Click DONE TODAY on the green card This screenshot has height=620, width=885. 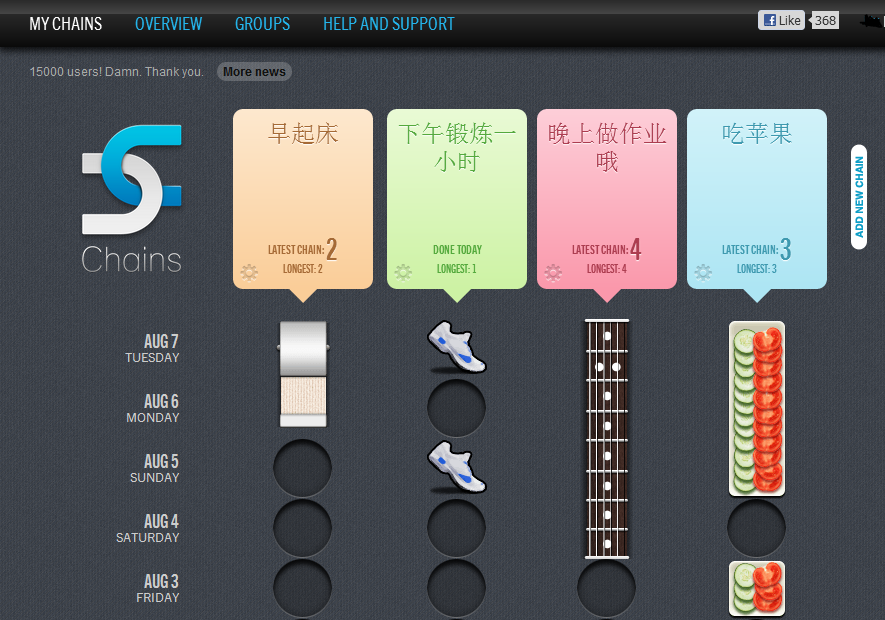click(x=457, y=250)
